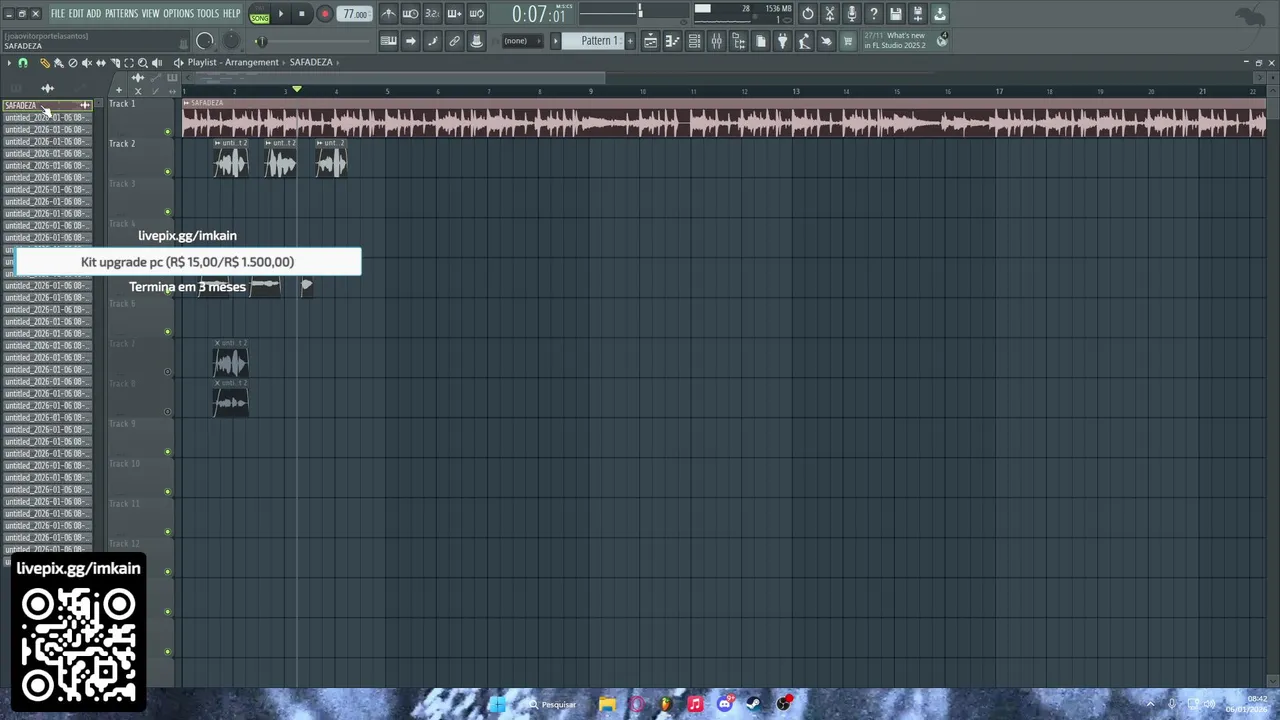Open the question mark help icon

[874, 14]
